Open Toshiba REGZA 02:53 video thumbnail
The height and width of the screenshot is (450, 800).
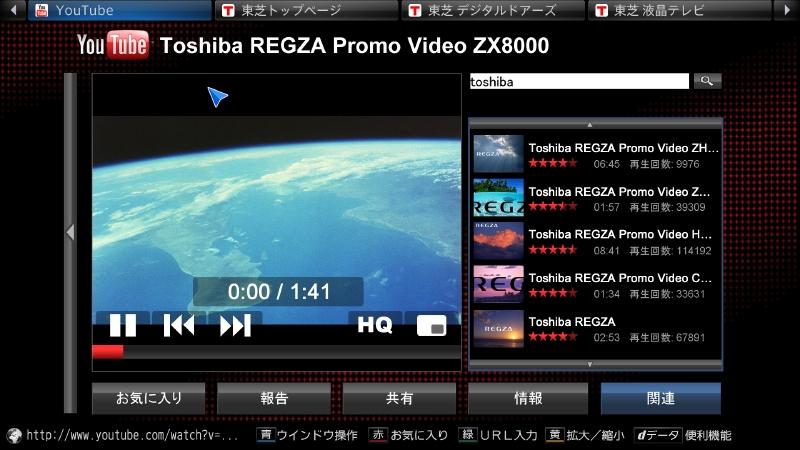(498, 329)
